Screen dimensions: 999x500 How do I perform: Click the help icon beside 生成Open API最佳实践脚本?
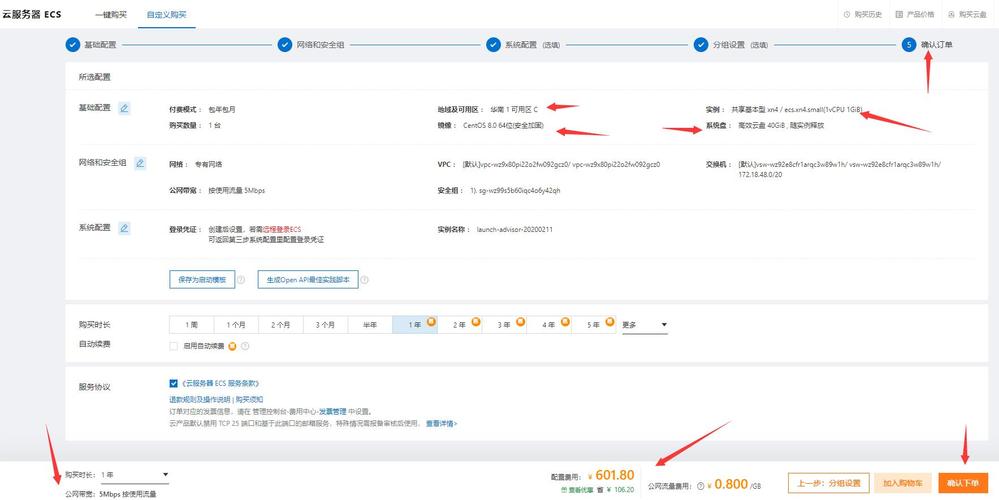[364, 280]
